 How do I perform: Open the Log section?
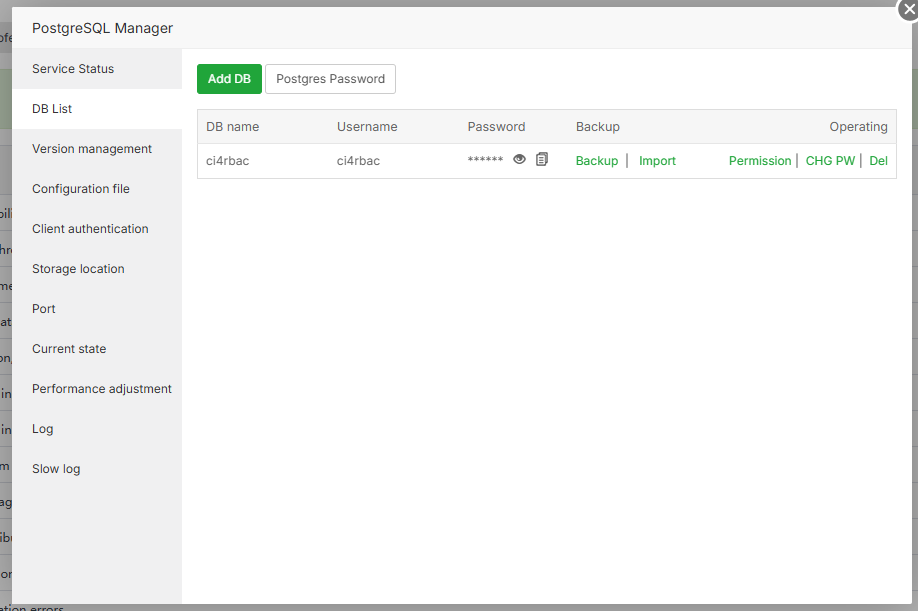point(97,428)
